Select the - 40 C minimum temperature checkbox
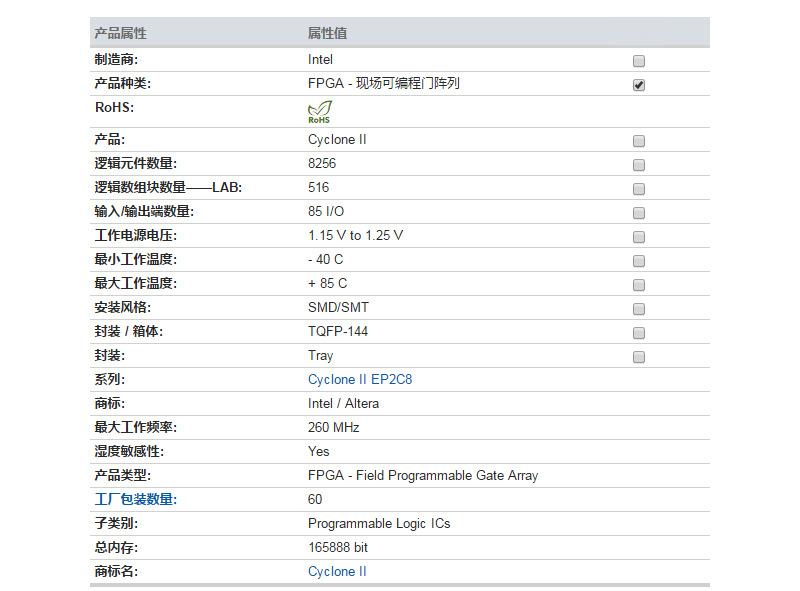The image size is (800, 591). [x=639, y=261]
